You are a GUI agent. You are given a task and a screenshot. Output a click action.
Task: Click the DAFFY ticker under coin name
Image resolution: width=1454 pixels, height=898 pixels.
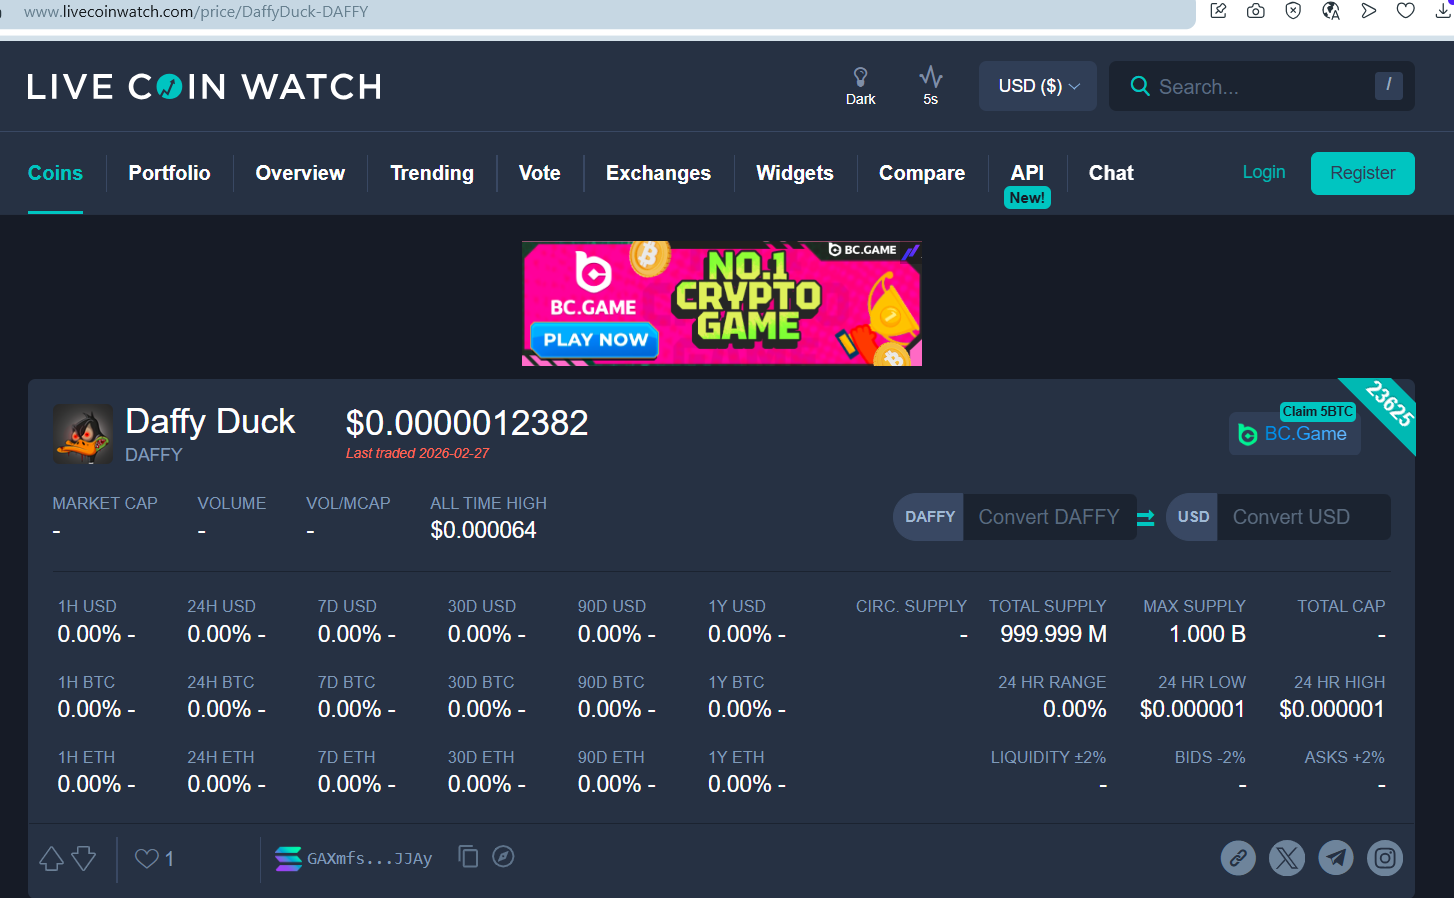tap(154, 455)
